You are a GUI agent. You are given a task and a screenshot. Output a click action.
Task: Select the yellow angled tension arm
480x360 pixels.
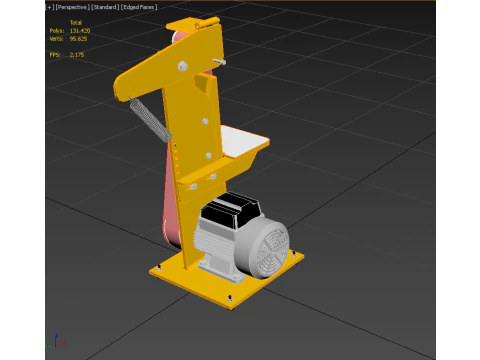(x=168, y=62)
